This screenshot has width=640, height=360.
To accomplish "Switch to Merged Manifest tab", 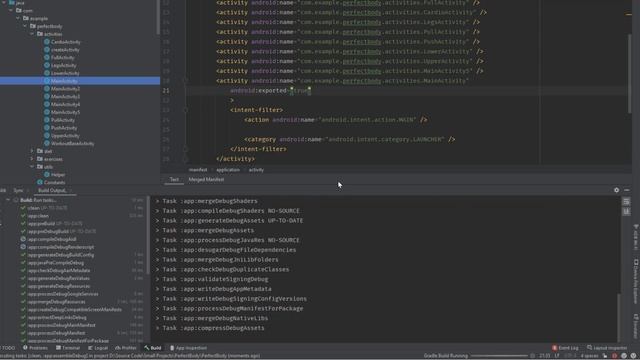I will click(x=206, y=180).
